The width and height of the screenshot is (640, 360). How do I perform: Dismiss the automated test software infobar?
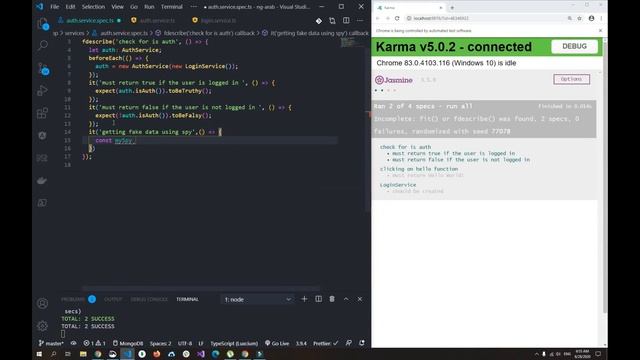600,31
